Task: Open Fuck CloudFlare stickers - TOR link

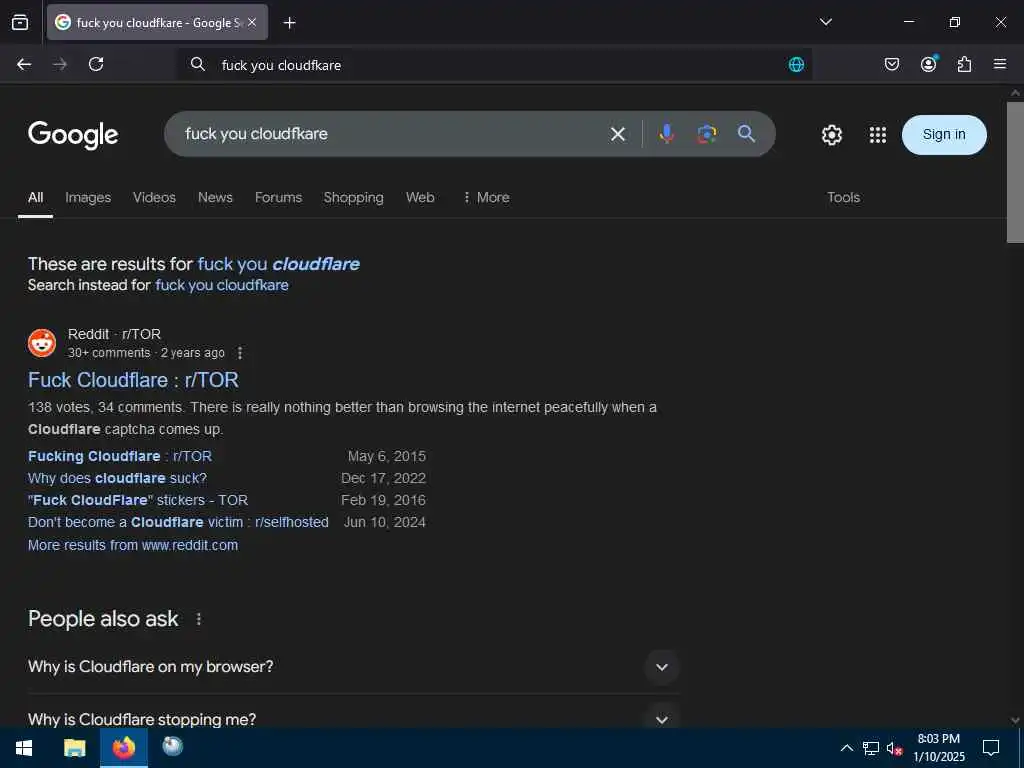Action: (x=138, y=500)
